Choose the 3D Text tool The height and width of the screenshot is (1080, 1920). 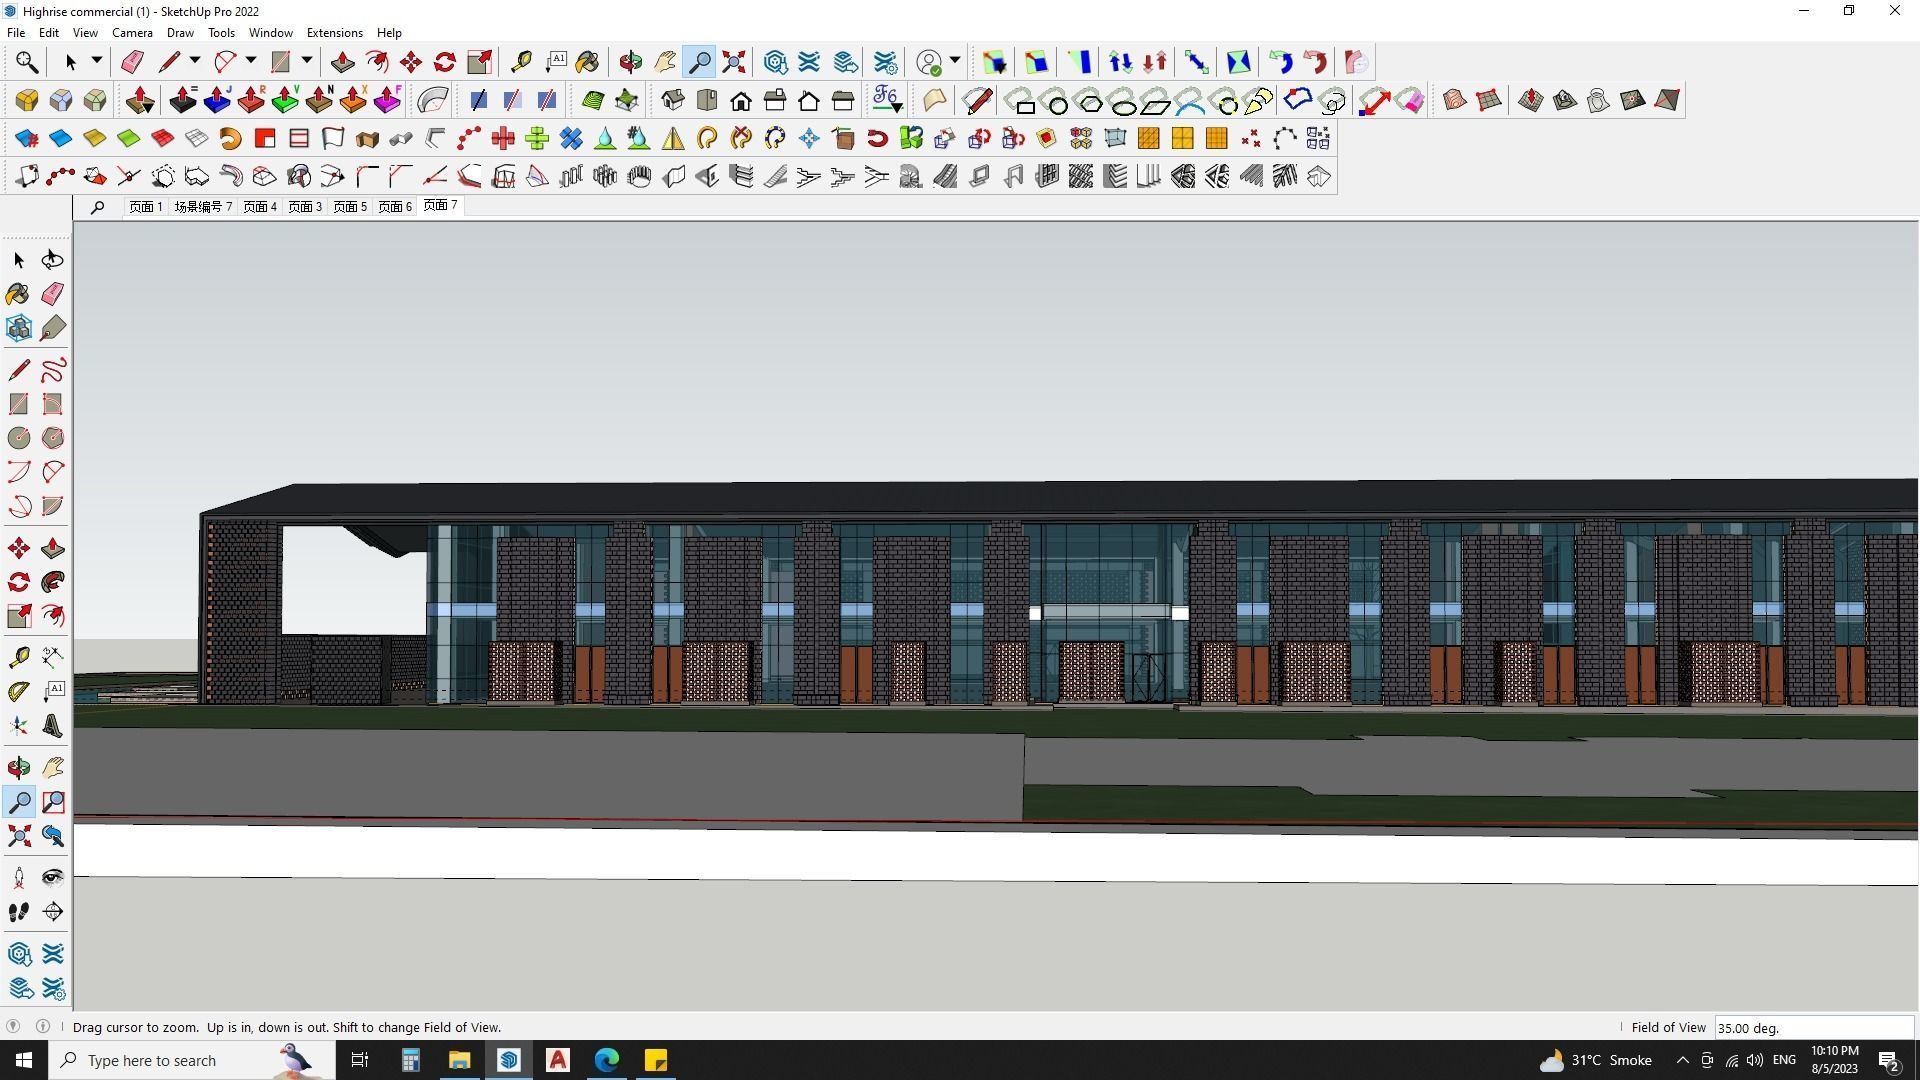(x=52, y=726)
